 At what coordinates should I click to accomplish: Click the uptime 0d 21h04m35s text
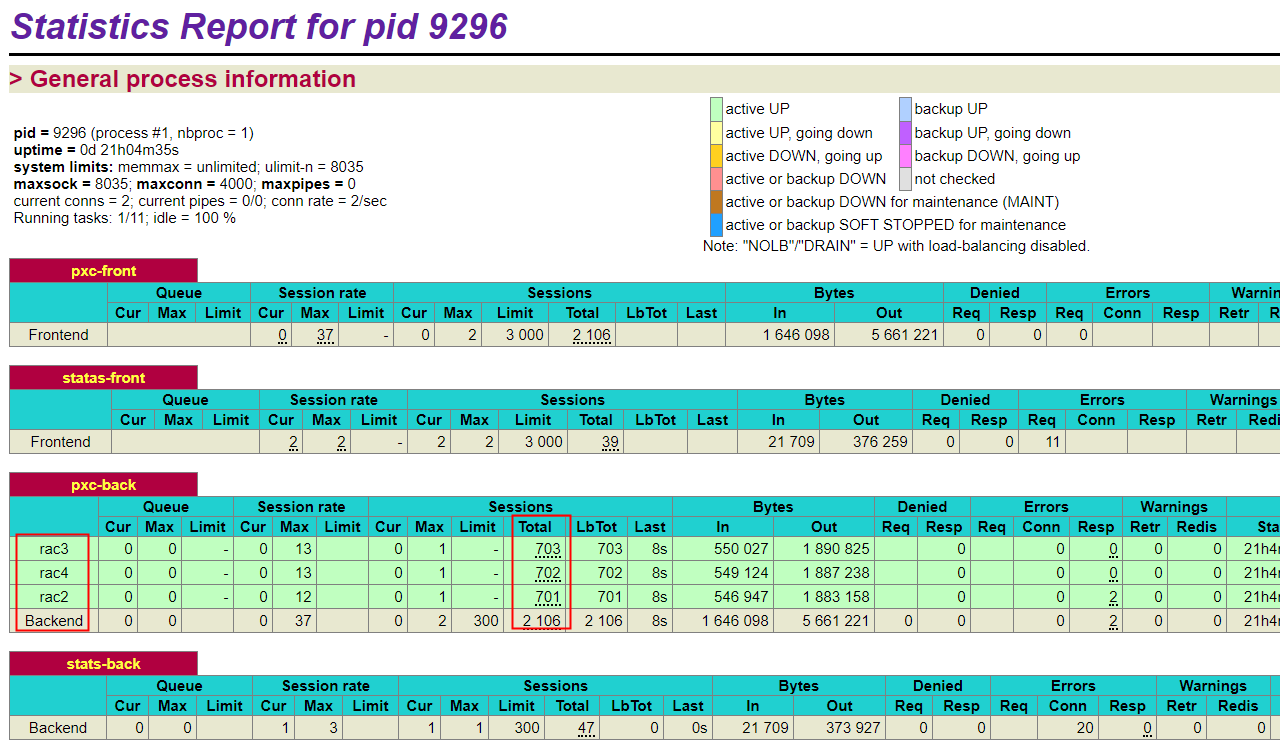[x=97, y=150]
